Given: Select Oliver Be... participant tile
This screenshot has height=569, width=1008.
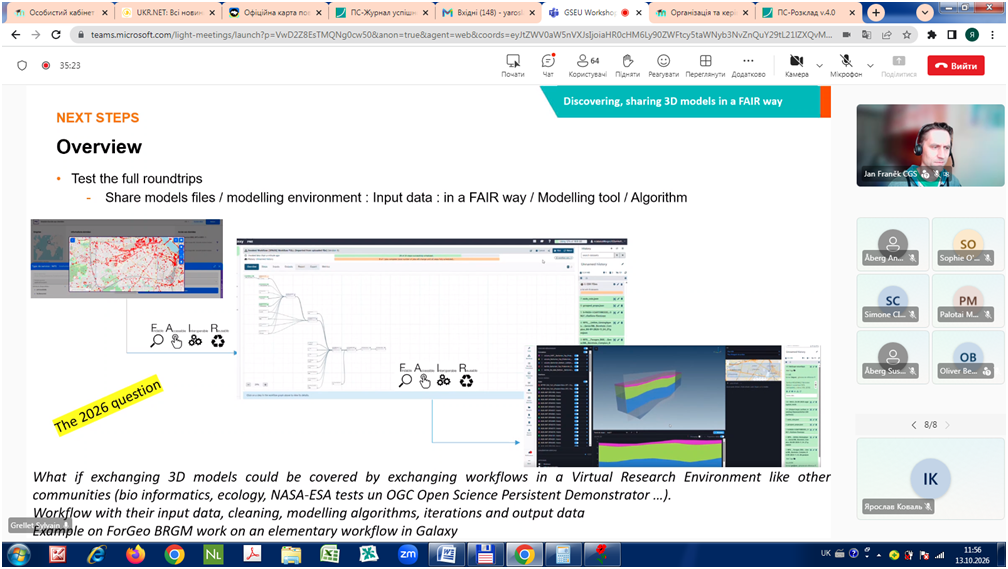Looking at the screenshot, I should (968, 357).
